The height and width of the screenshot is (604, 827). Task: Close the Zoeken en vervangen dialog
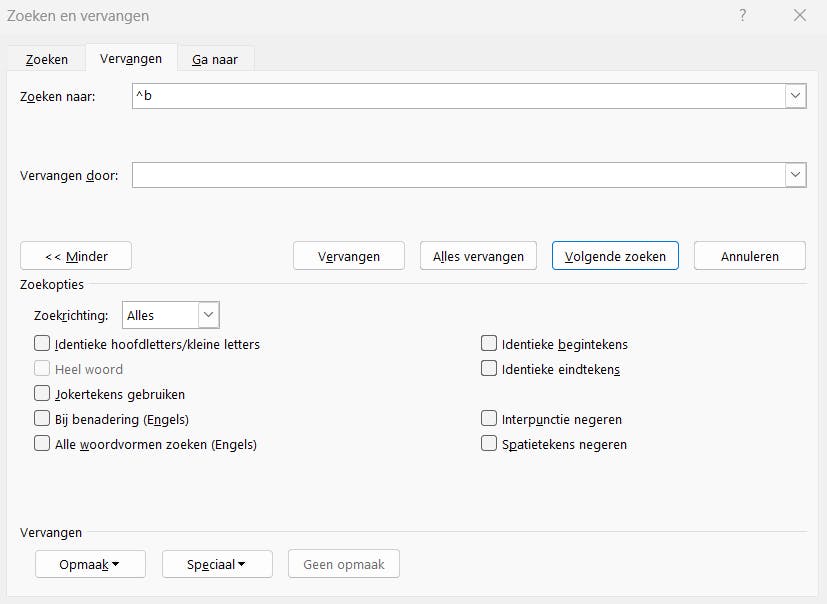point(799,15)
